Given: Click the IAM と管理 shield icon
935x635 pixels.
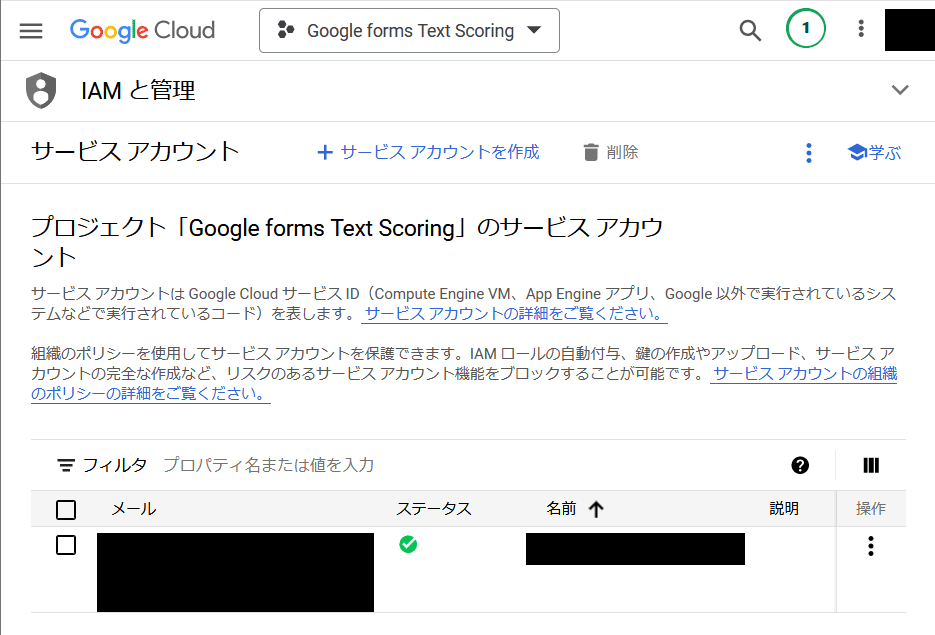Looking at the screenshot, I should pyautogui.click(x=41, y=91).
